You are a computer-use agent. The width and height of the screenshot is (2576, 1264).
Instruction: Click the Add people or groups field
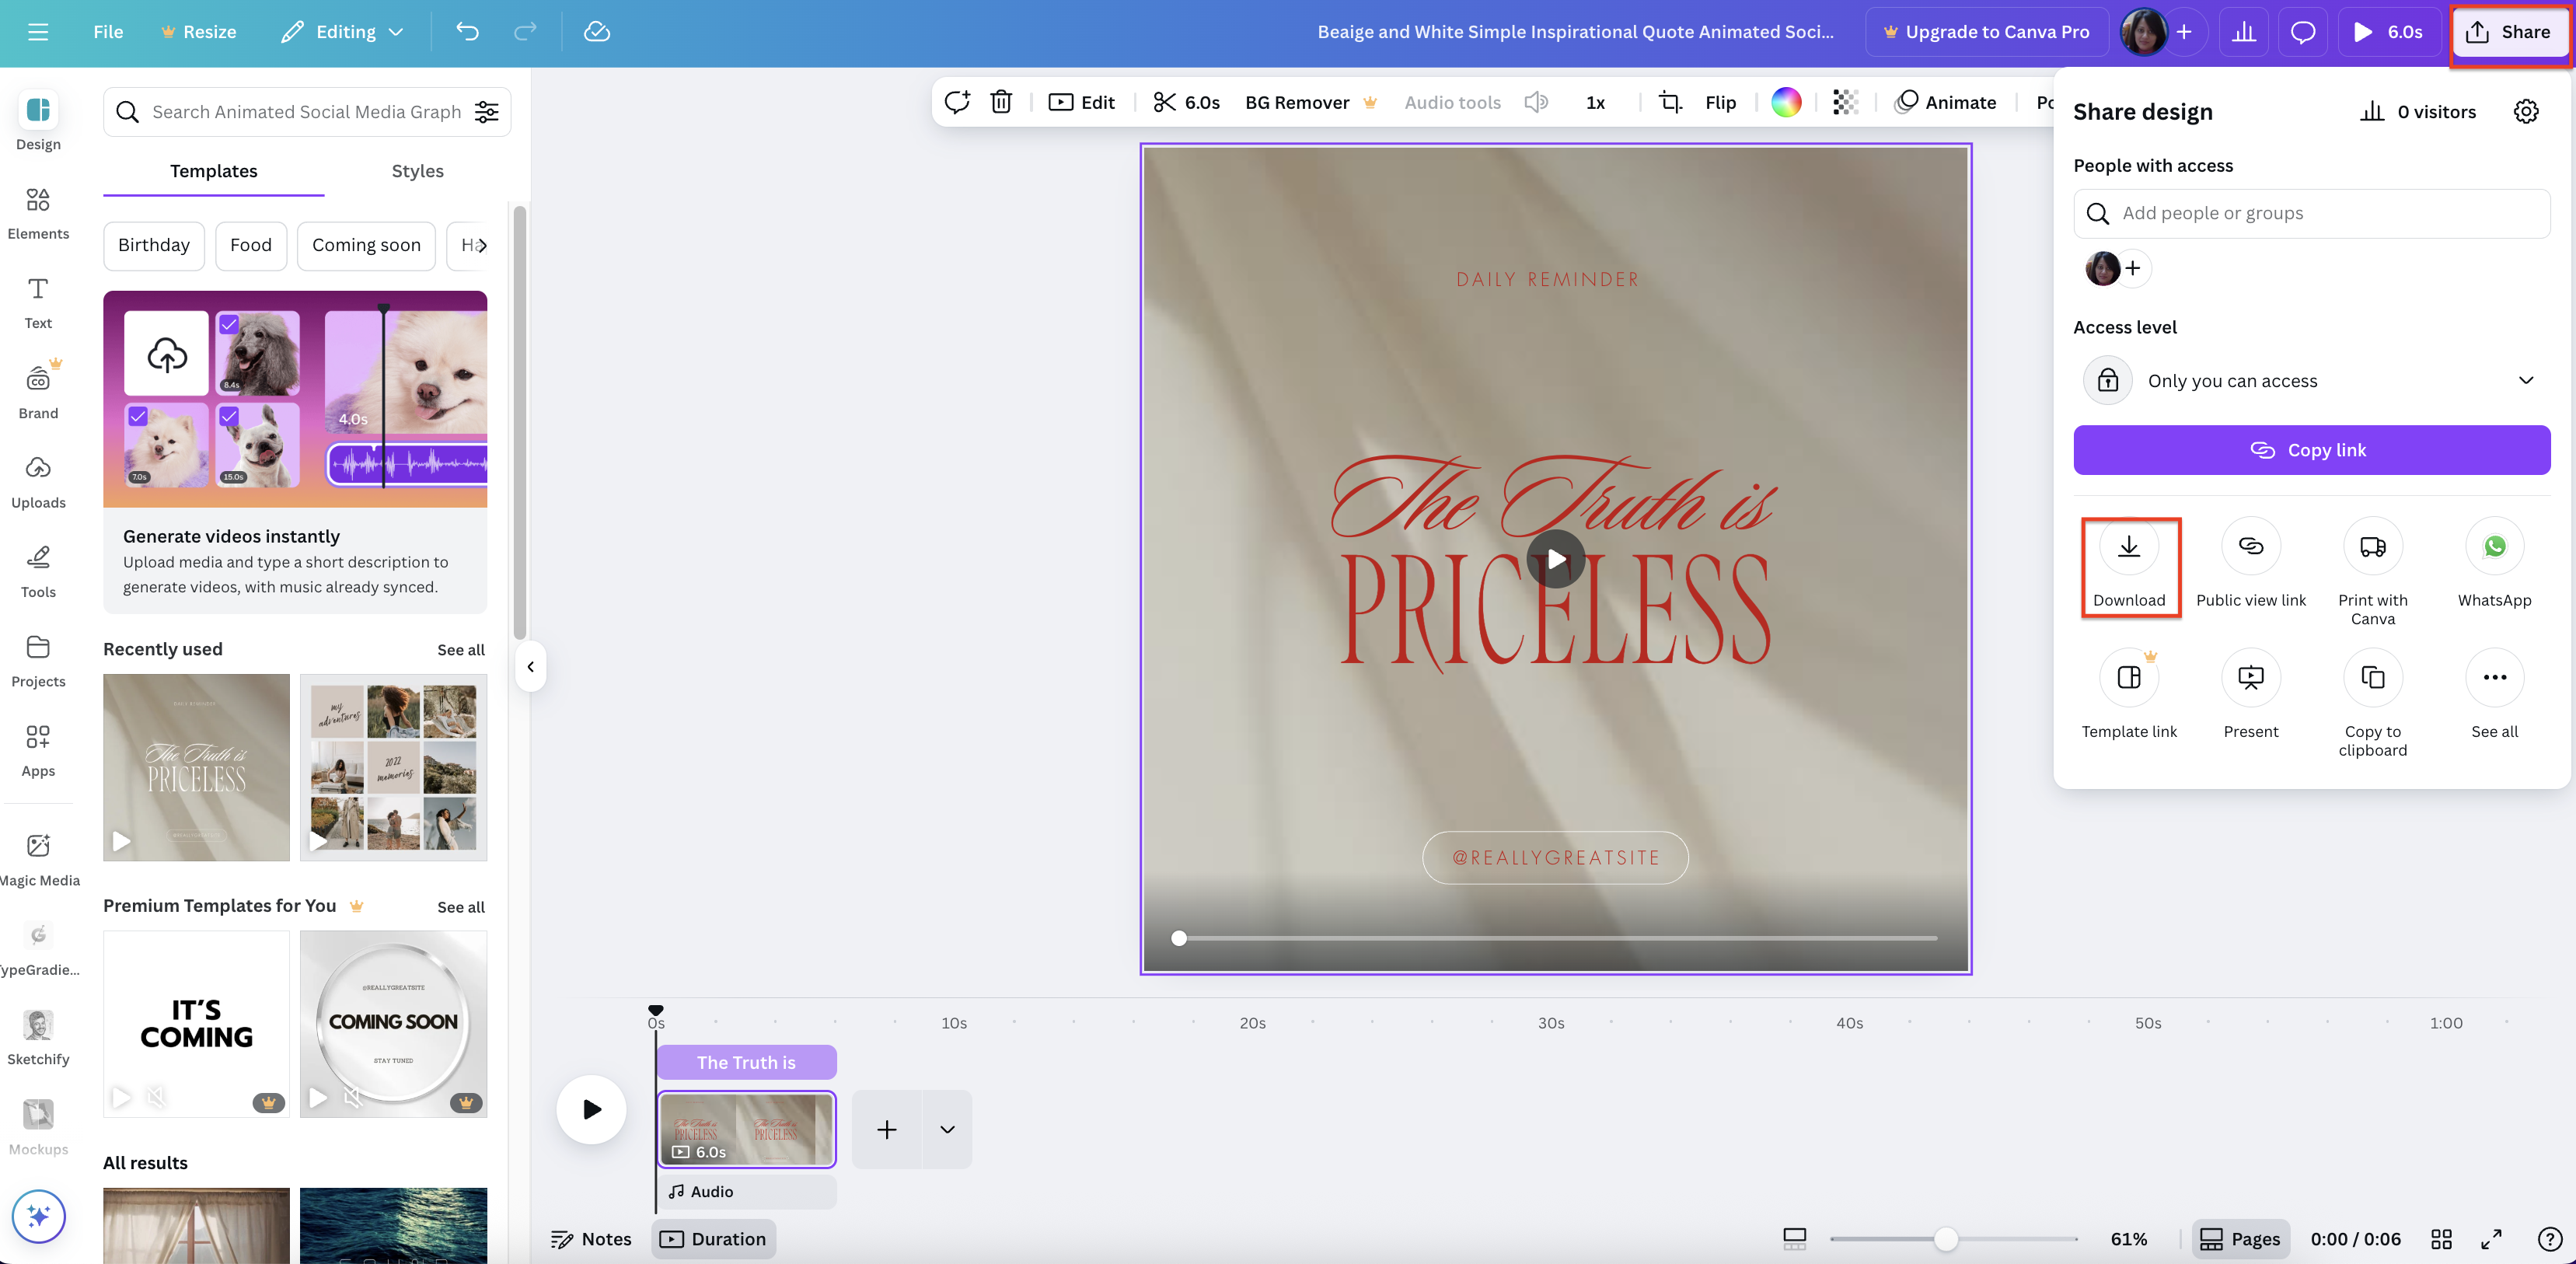(2311, 213)
